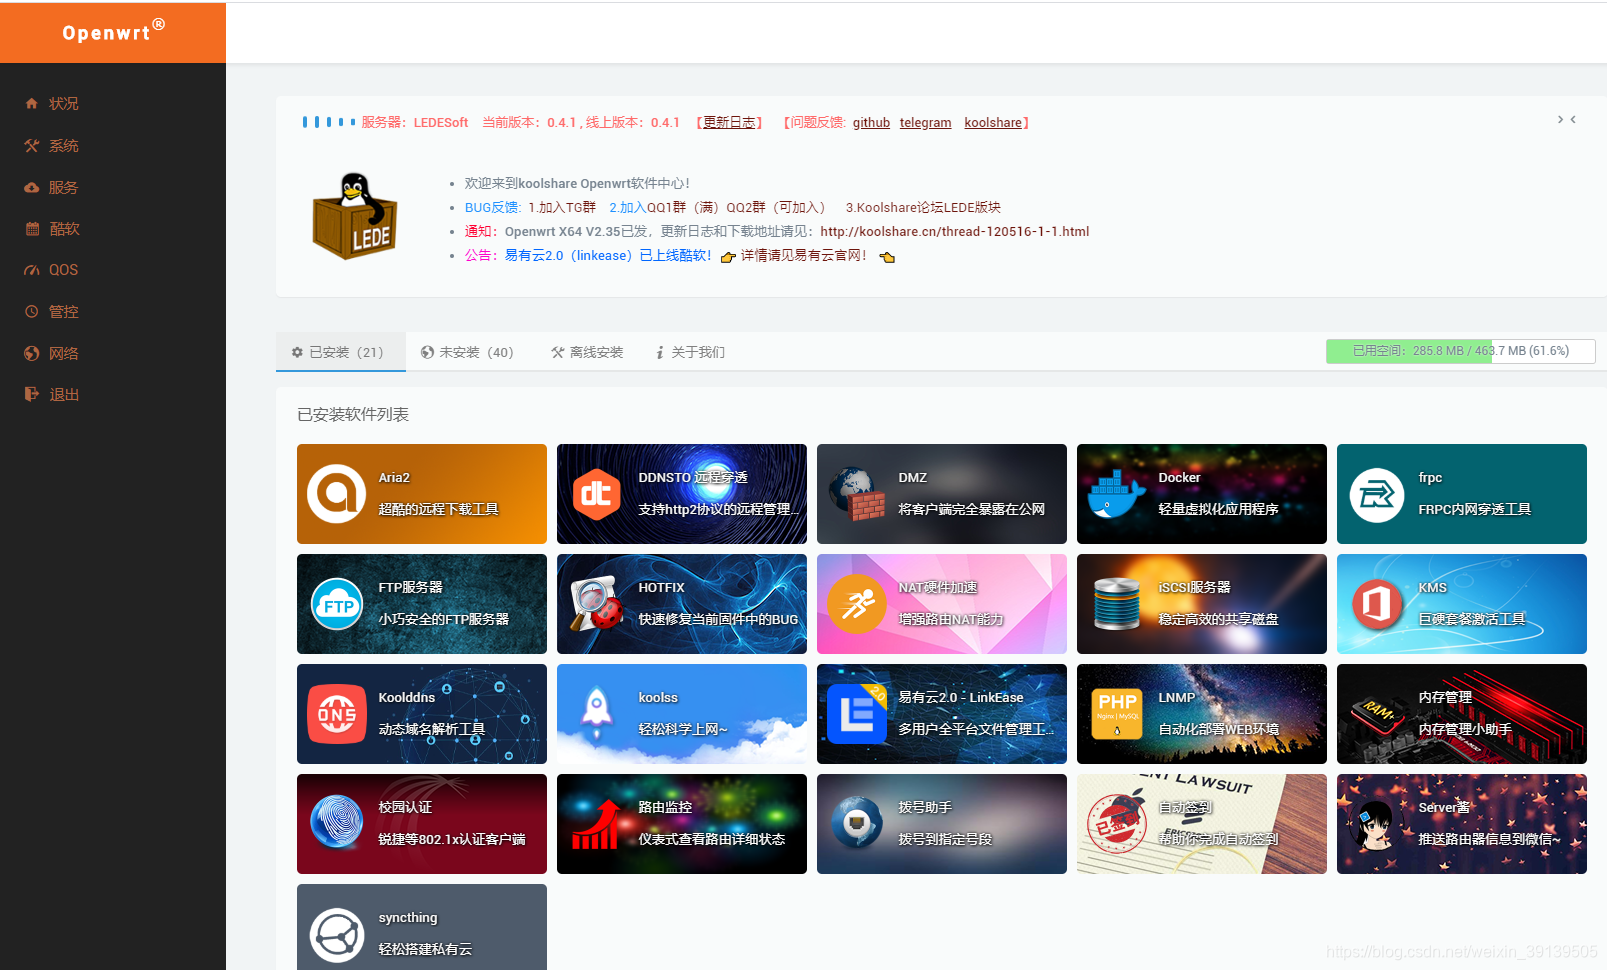The image size is (1607, 970).
Task: Click the 校园认证 fingerprint icon
Action: (x=337, y=822)
